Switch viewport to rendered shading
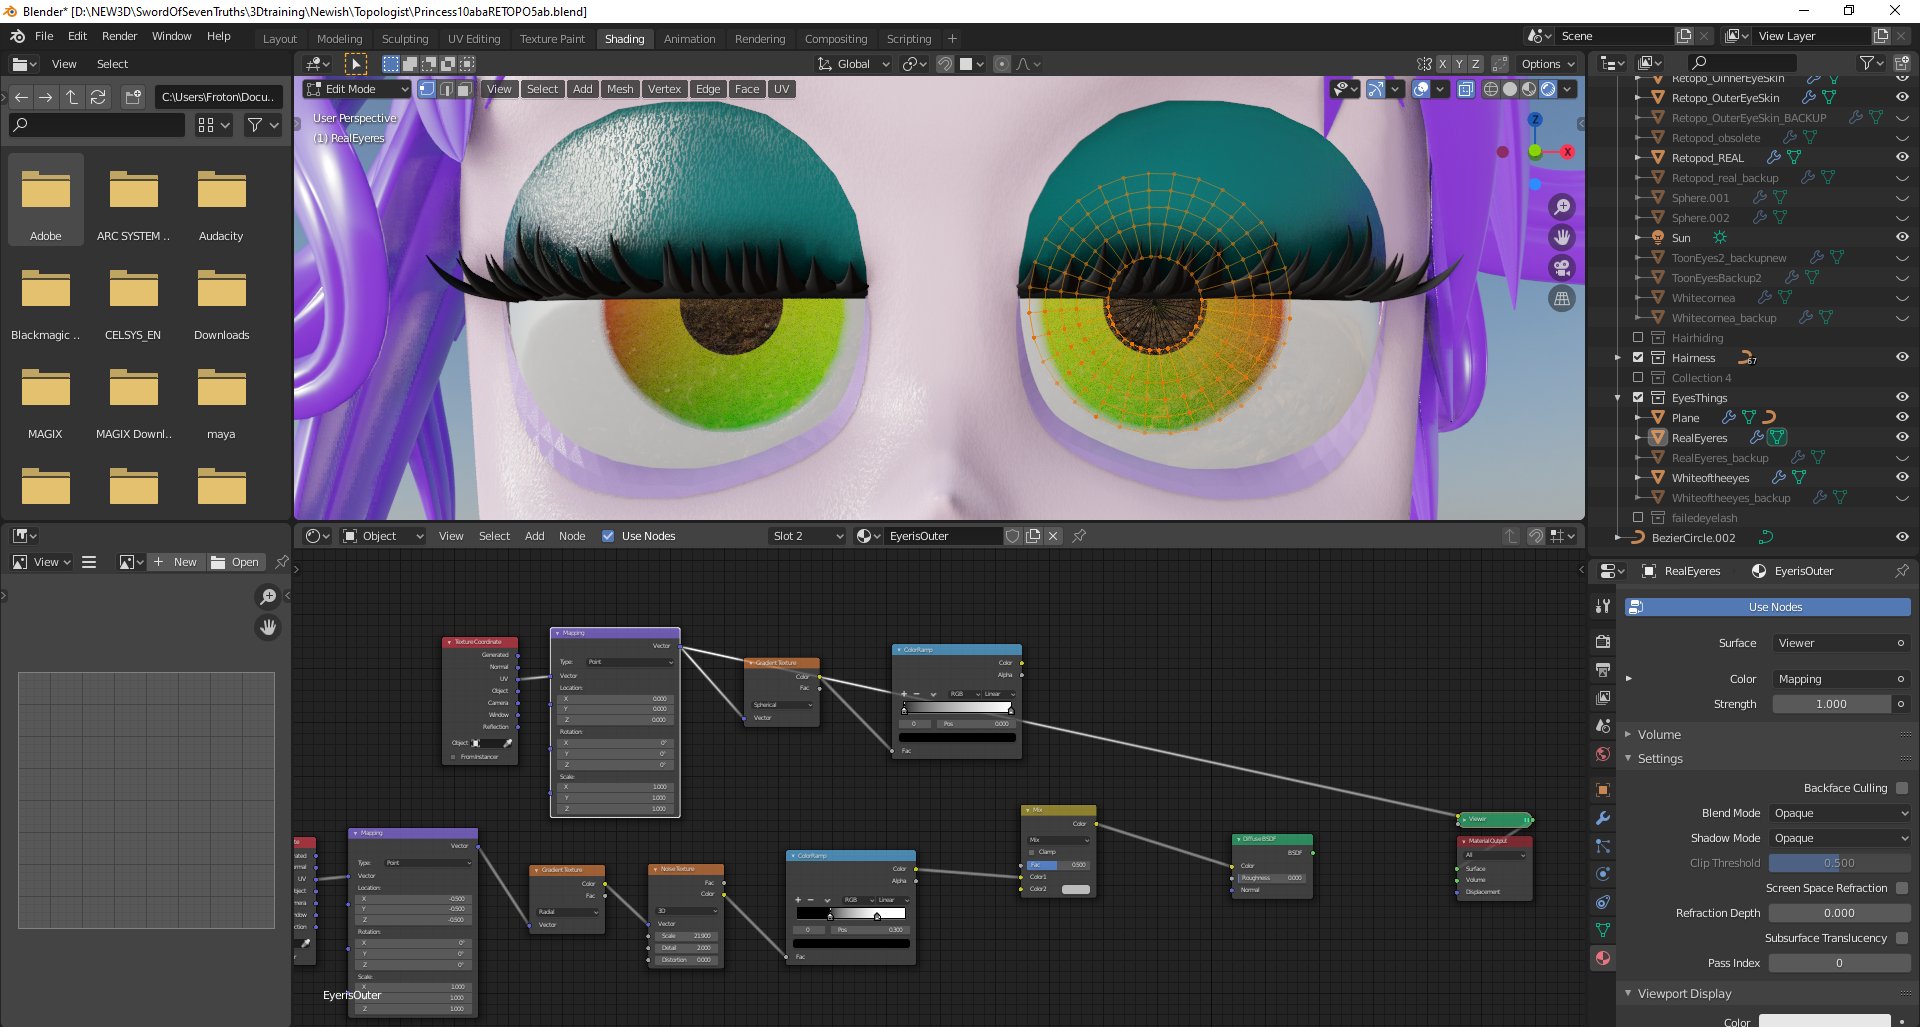This screenshot has height=1027, width=1920. (1548, 89)
